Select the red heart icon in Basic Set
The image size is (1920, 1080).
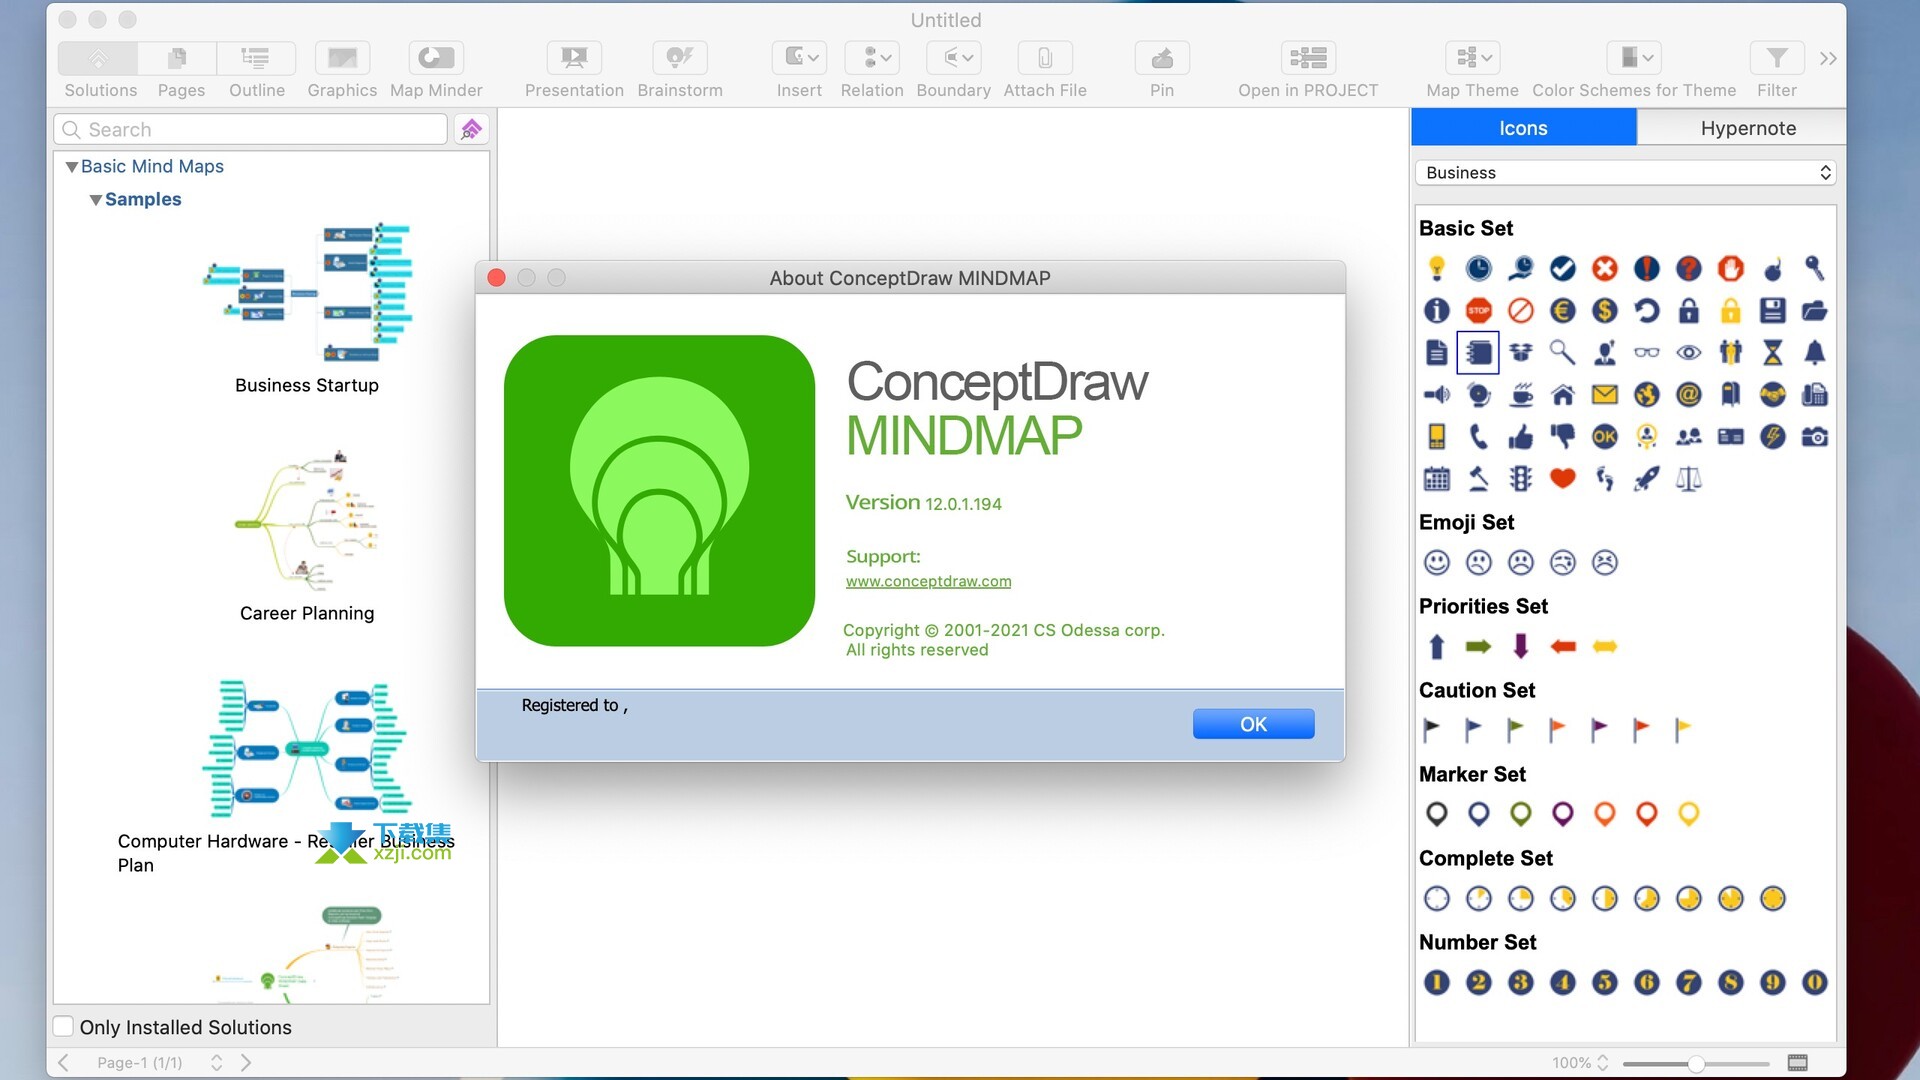(x=1563, y=478)
